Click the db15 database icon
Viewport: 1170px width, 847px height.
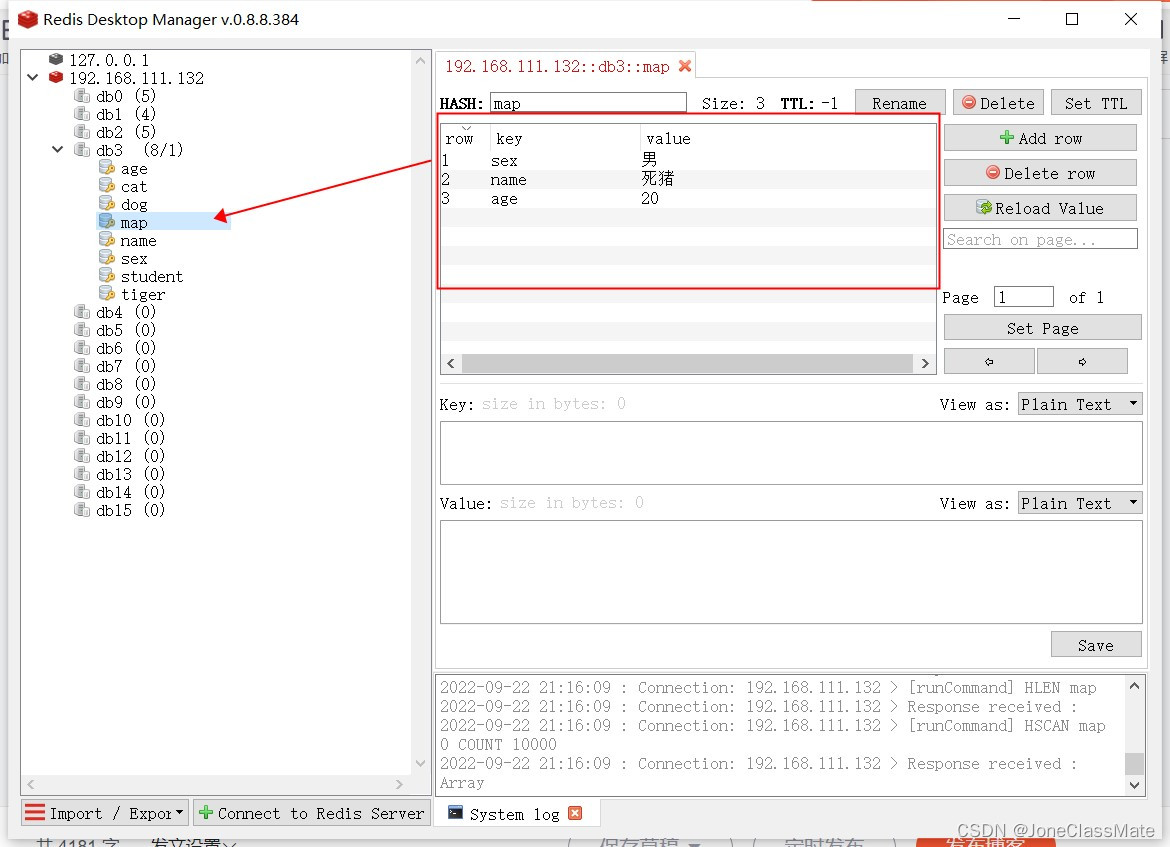tap(82, 510)
